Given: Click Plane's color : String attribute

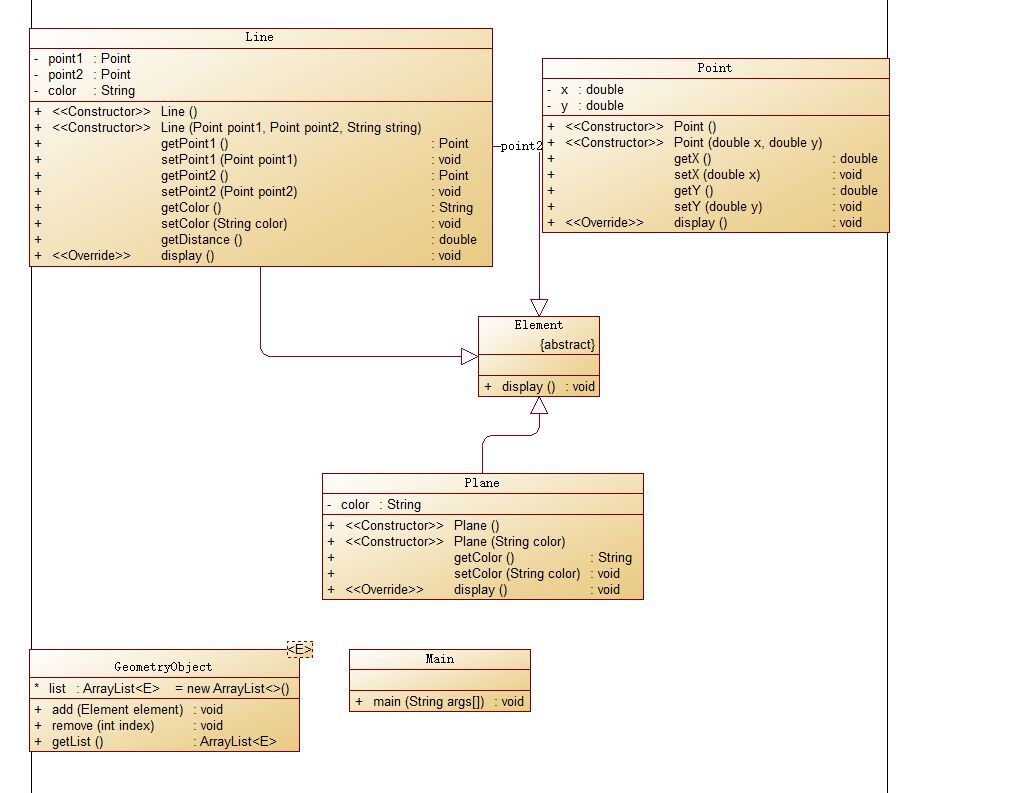Looking at the screenshot, I should click(374, 504).
